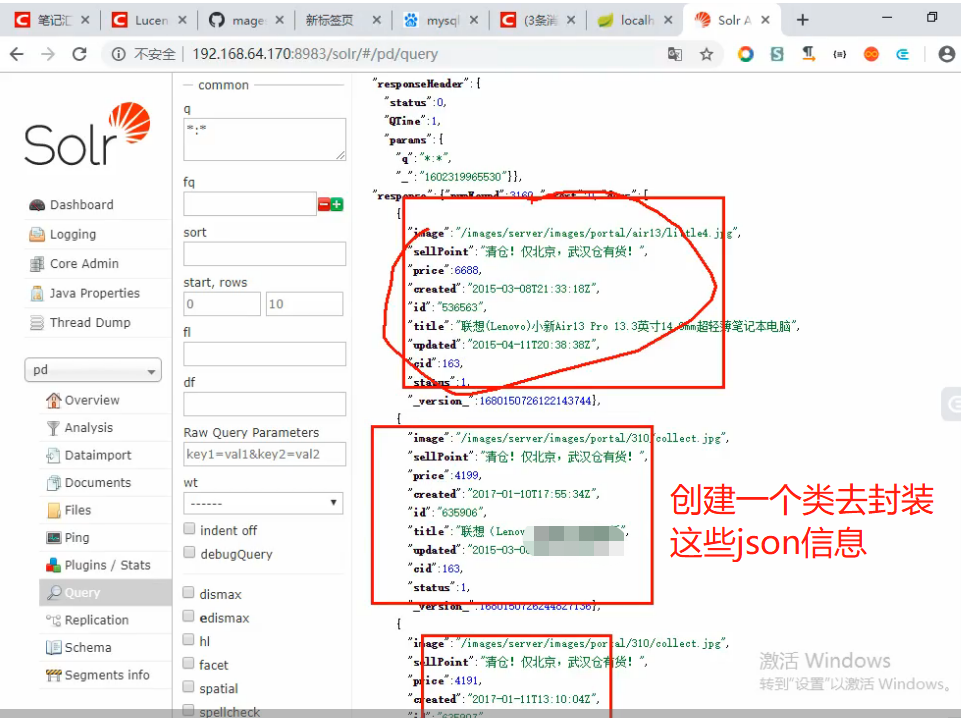Screen dimensions: 961x718
Task: Click the translate page icon
Action: [675, 55]
